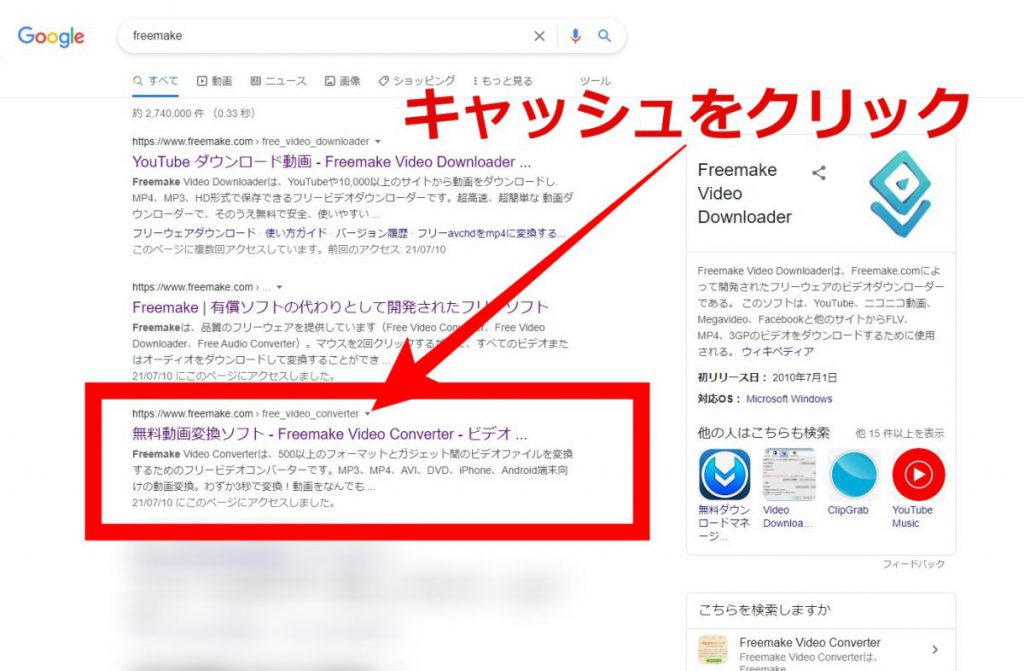Click the こちらを検索しますか heading
The width and height of the screenshot is (1024, 671).
click(765, 610)
